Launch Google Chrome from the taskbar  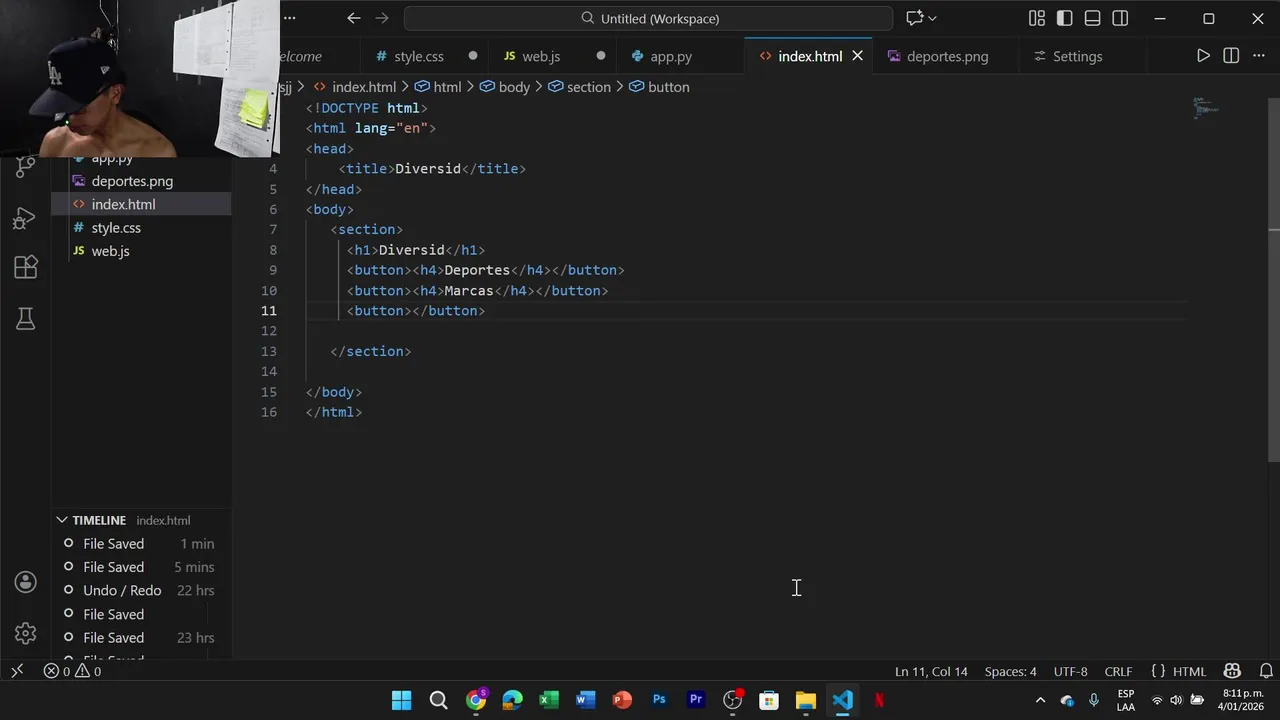(476, 700)
